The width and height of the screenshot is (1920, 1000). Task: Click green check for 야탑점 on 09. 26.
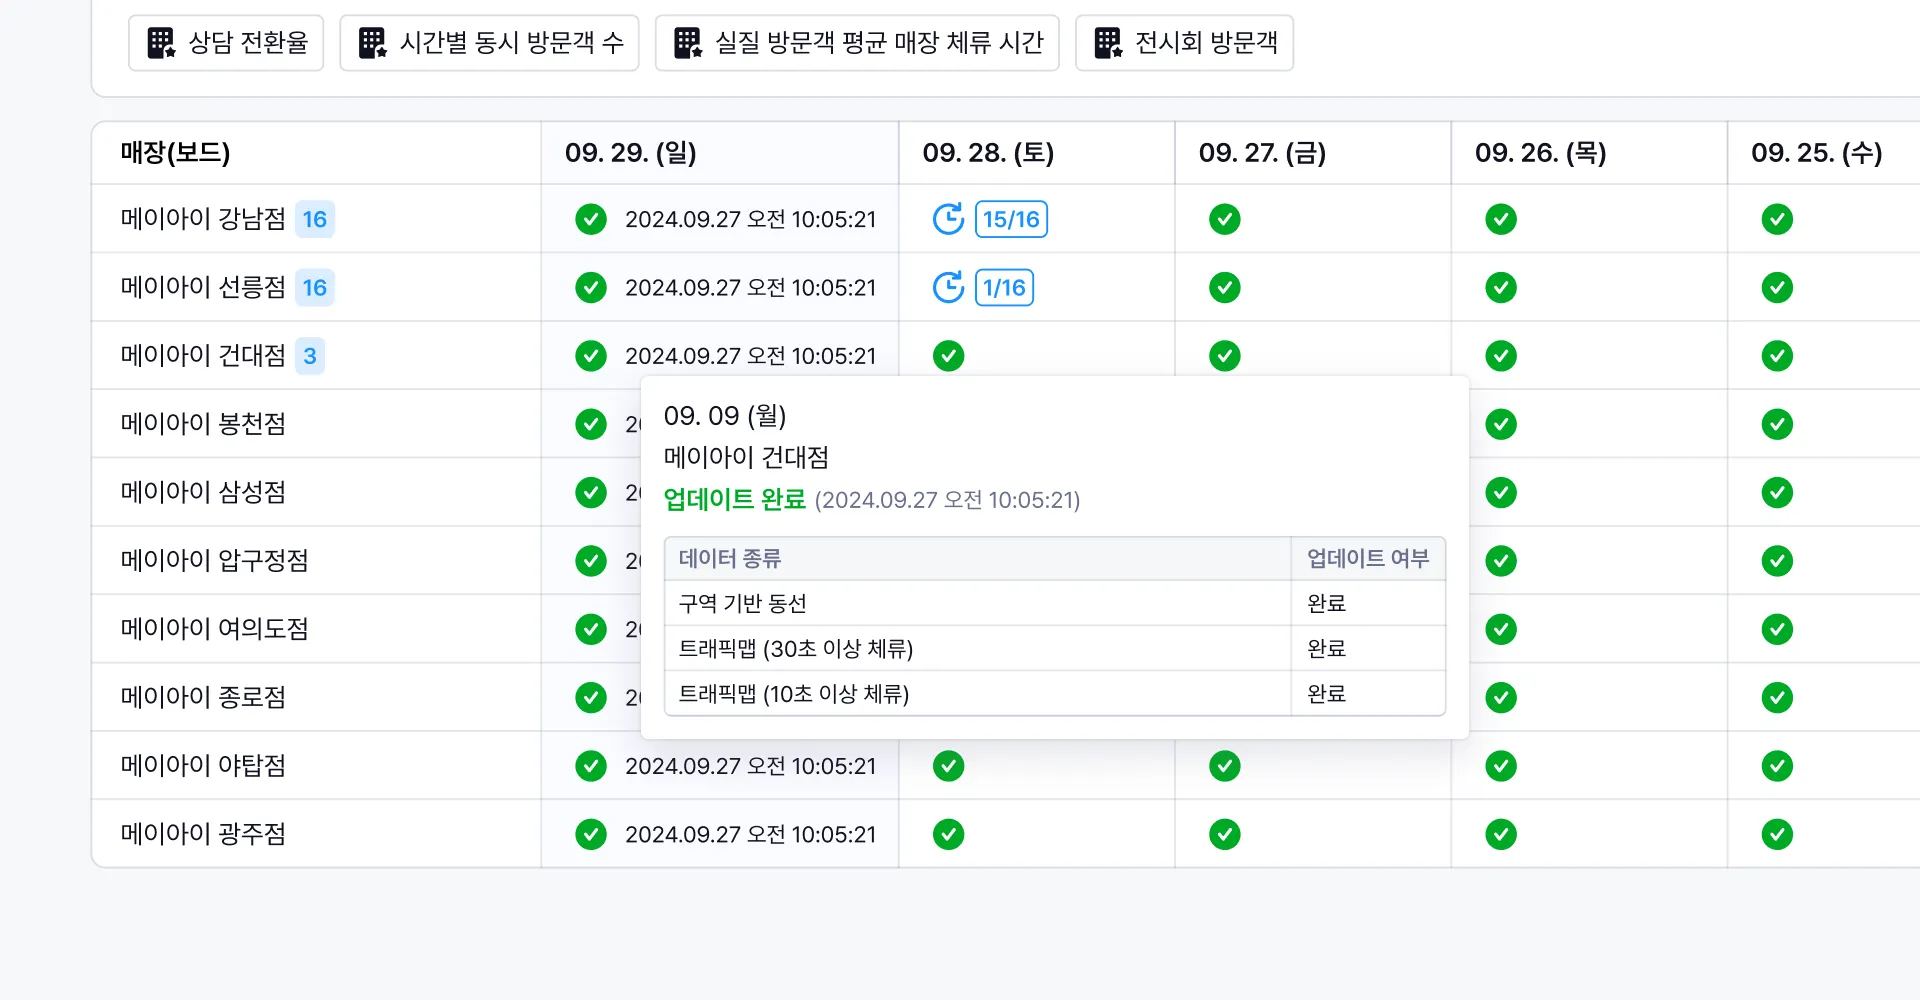tap(1500, 766)
